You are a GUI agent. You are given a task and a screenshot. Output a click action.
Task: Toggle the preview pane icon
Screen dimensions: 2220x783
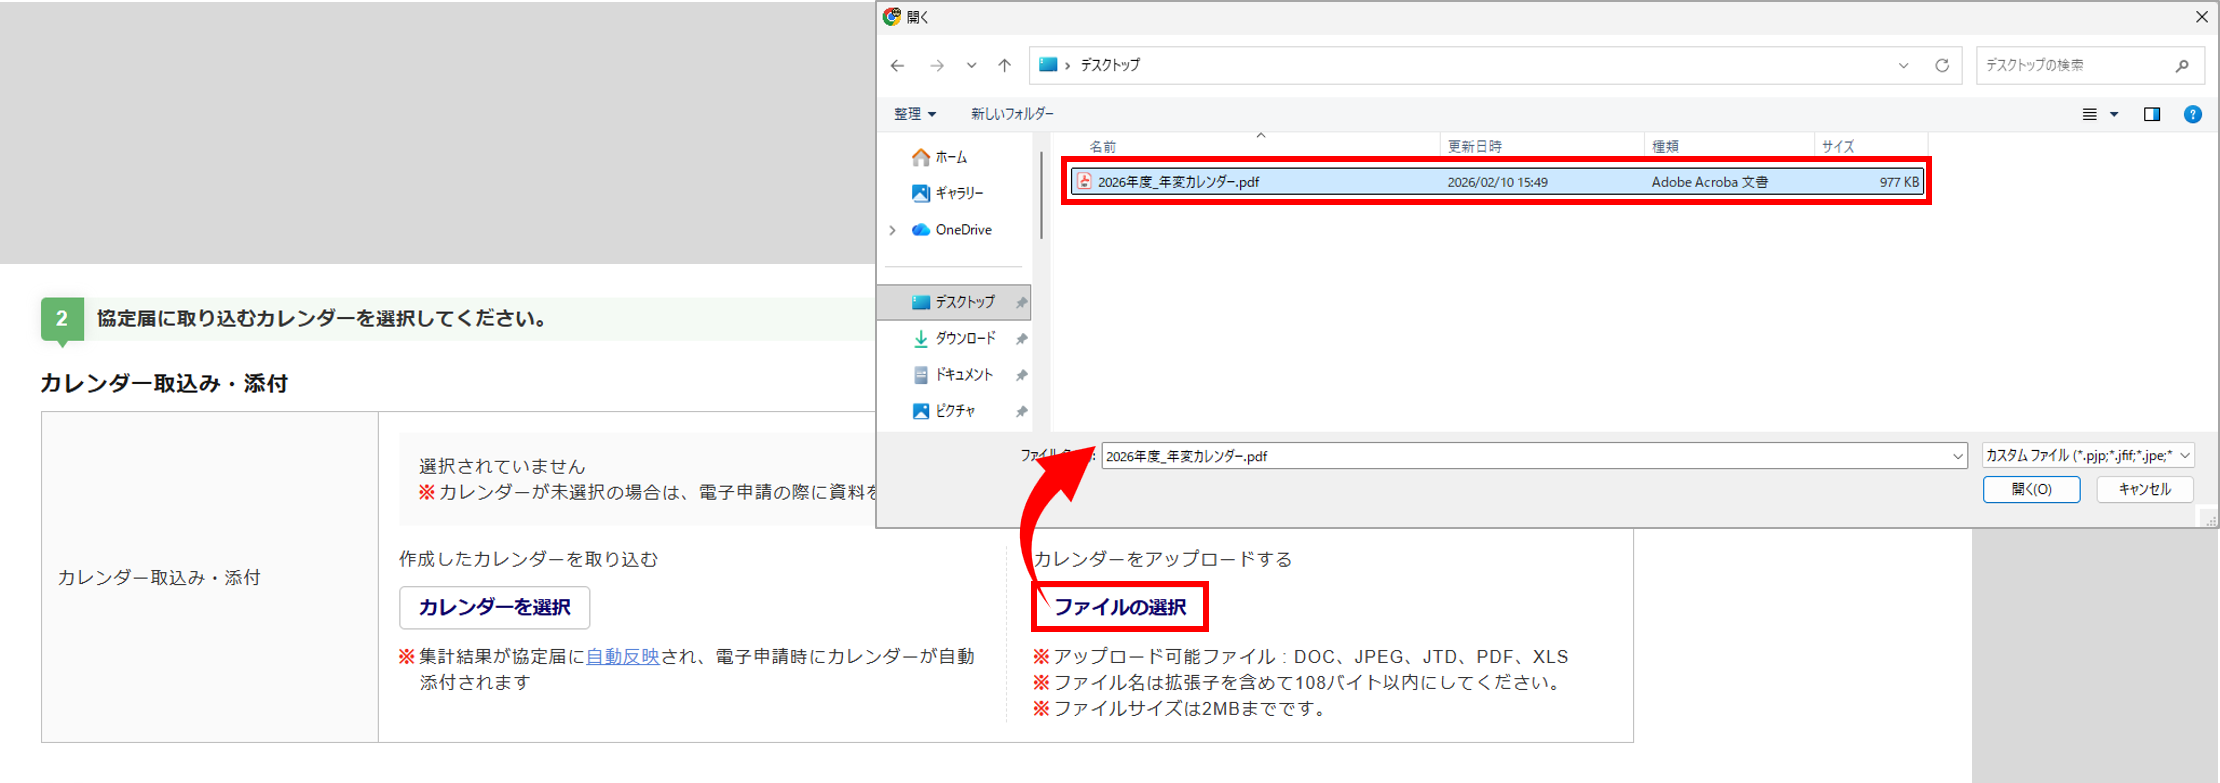click(2152, 115)
